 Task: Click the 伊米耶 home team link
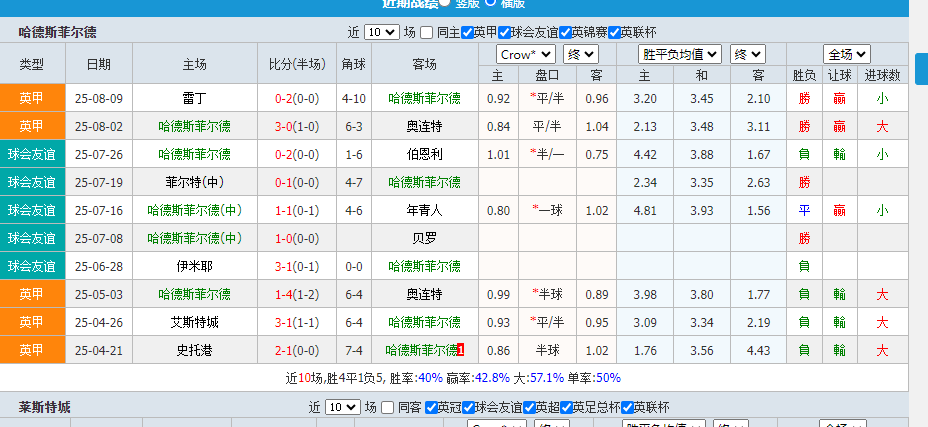[194, 266]
